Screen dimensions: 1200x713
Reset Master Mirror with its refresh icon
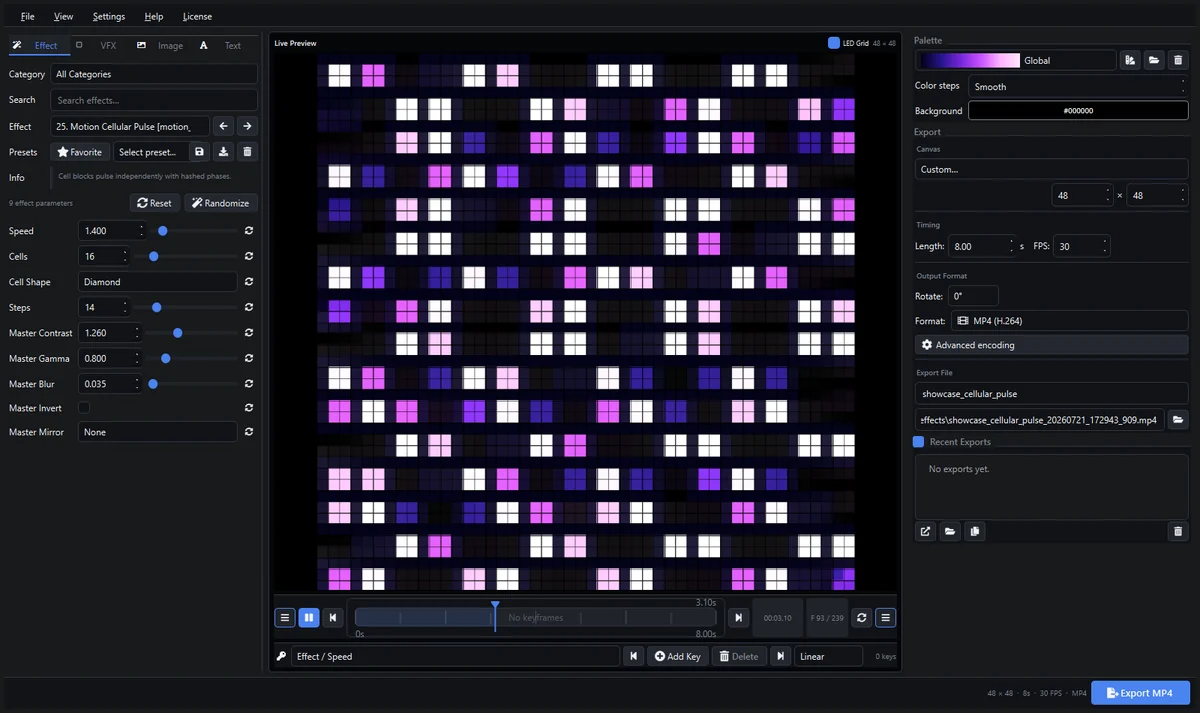248,432
